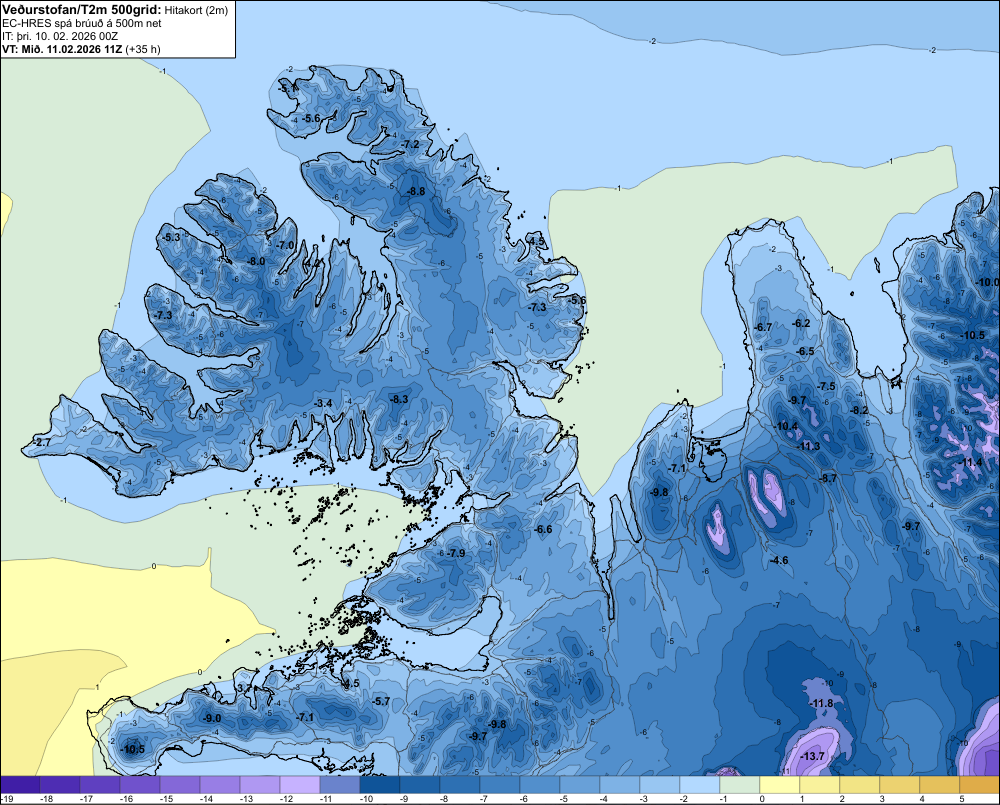
Task: Select the "EC-HRES spá brúuð á 500m net" line
Action: [82, 23]
